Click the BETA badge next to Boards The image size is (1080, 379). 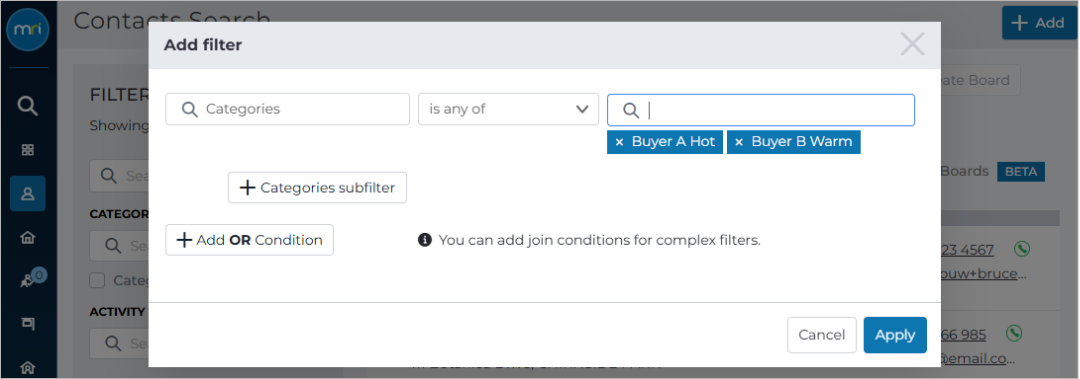pos(1021,172)
